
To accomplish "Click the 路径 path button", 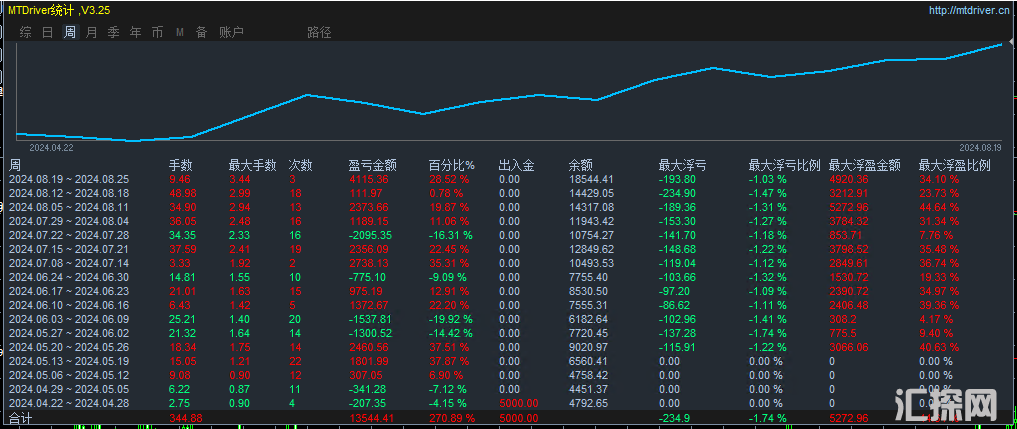I will point(319,32).
